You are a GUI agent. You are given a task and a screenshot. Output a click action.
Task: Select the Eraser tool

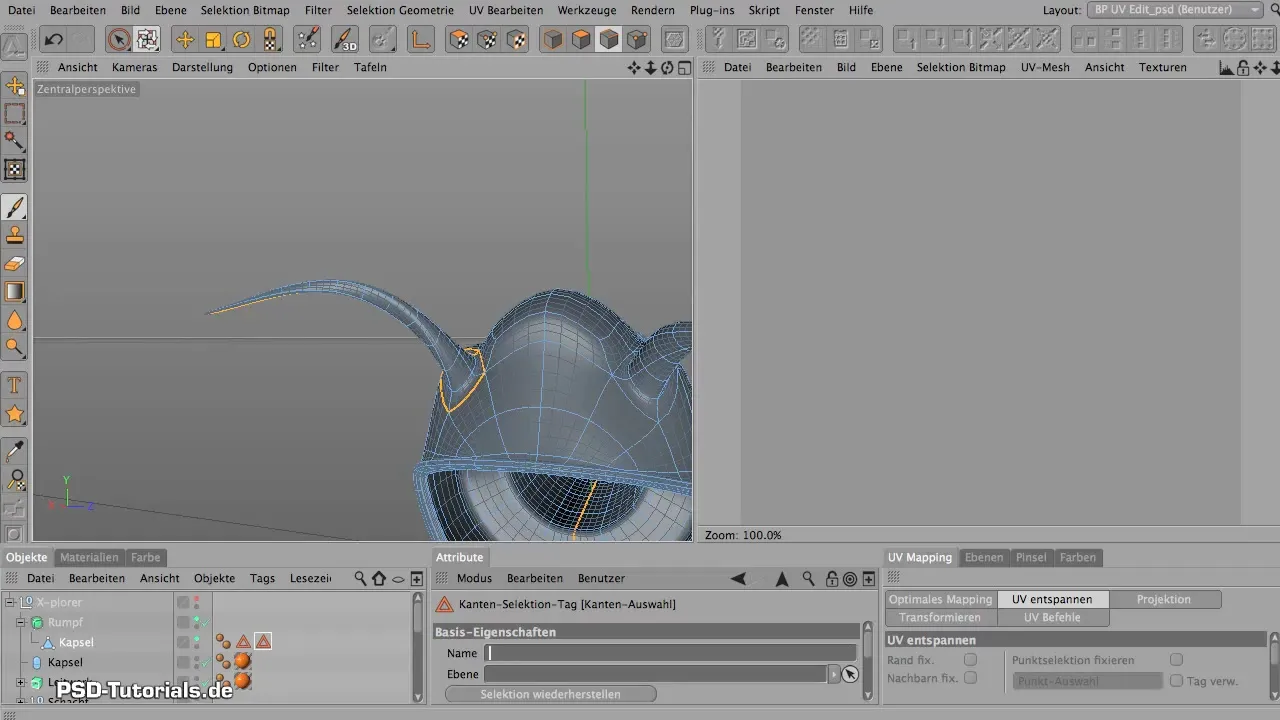(x=15, y=264)
